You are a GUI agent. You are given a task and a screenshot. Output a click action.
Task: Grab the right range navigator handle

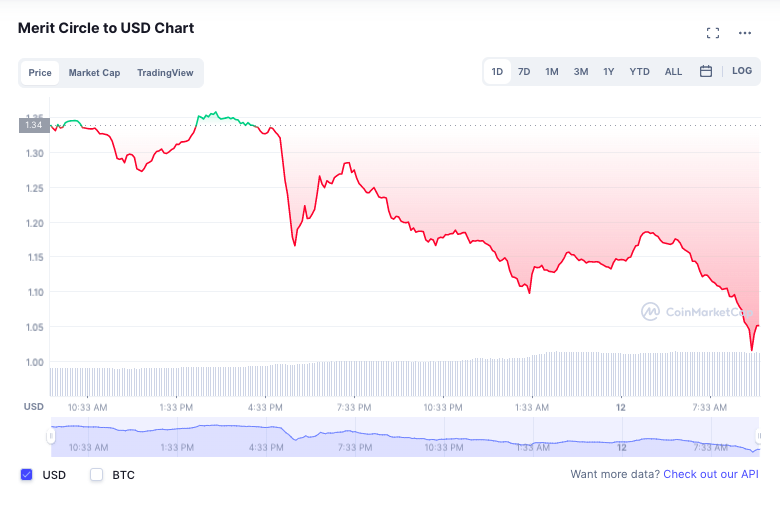pyautogui.click(x=759, y=436)
